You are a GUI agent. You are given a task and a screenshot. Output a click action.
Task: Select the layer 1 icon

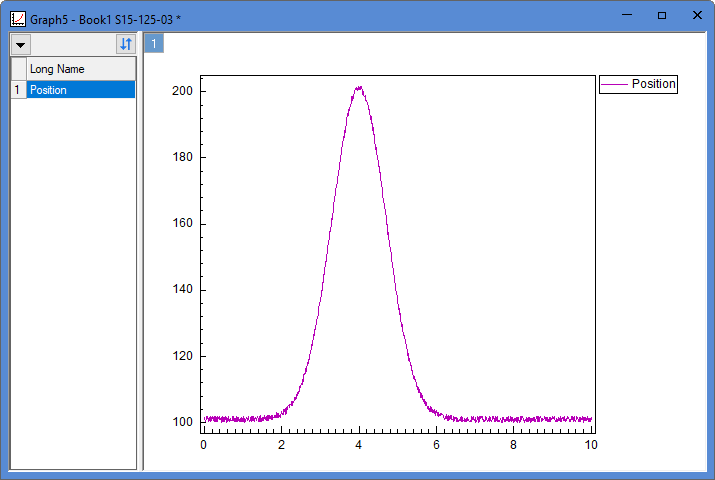tap(154, 44)
